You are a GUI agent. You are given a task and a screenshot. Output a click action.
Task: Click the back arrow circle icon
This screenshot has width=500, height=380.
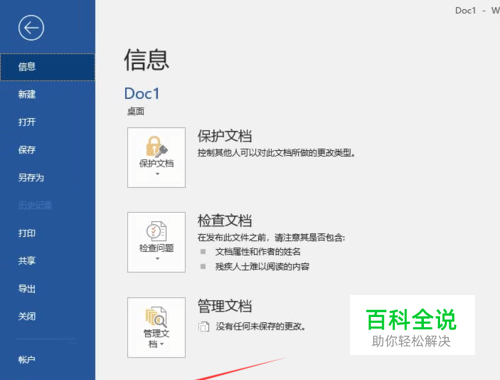tap(31, 28)
